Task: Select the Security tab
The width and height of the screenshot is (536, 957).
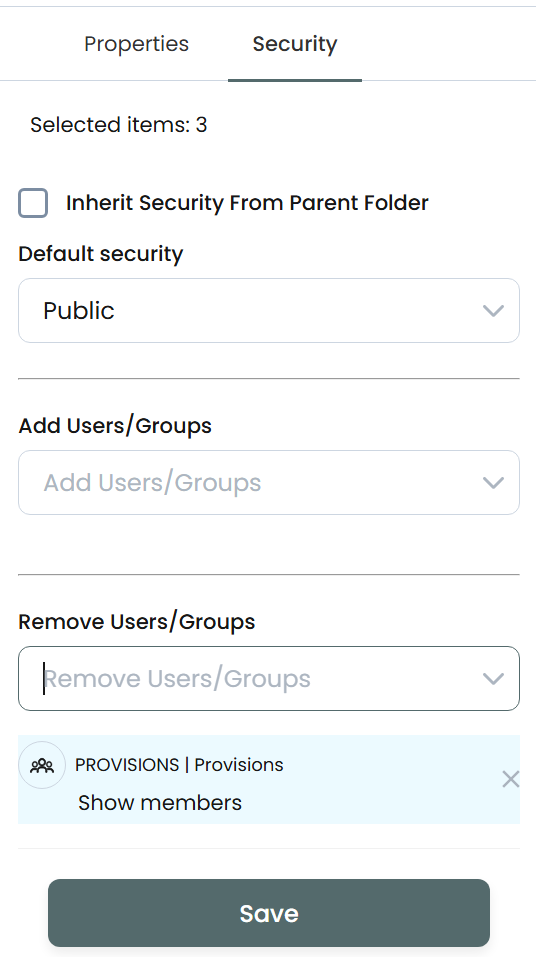Action: 295,44
